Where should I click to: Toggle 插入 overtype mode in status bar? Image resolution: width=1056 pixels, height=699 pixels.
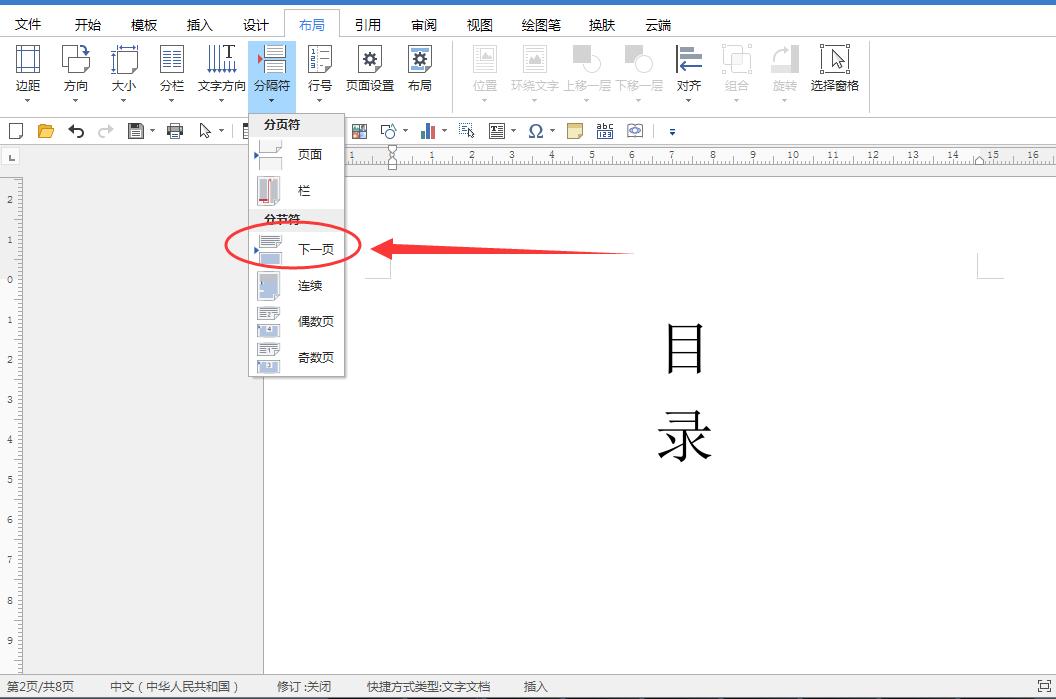536,687
